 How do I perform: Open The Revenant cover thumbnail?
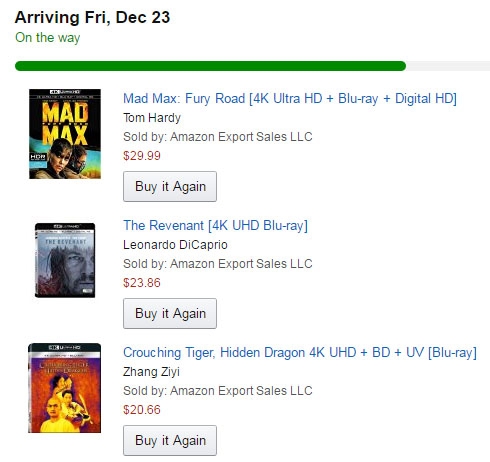point(65,260)
